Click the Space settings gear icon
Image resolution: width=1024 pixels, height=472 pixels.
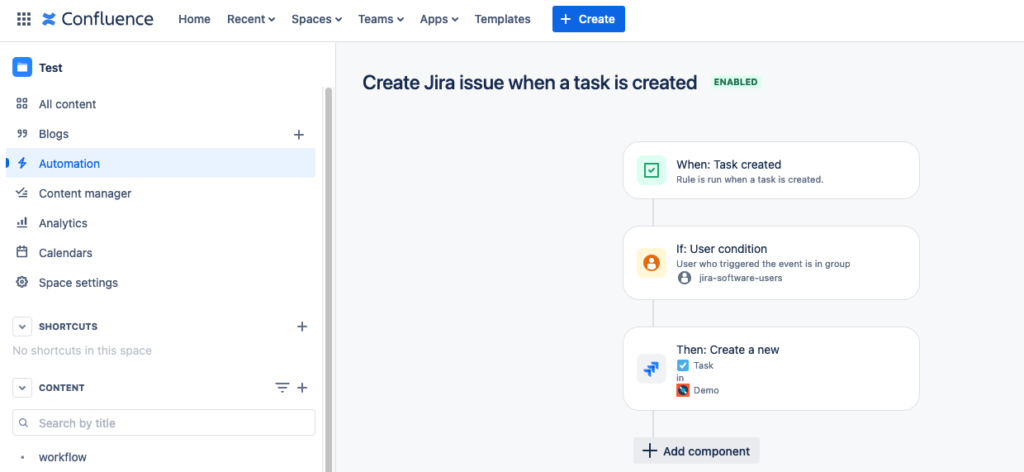(22, 282)
